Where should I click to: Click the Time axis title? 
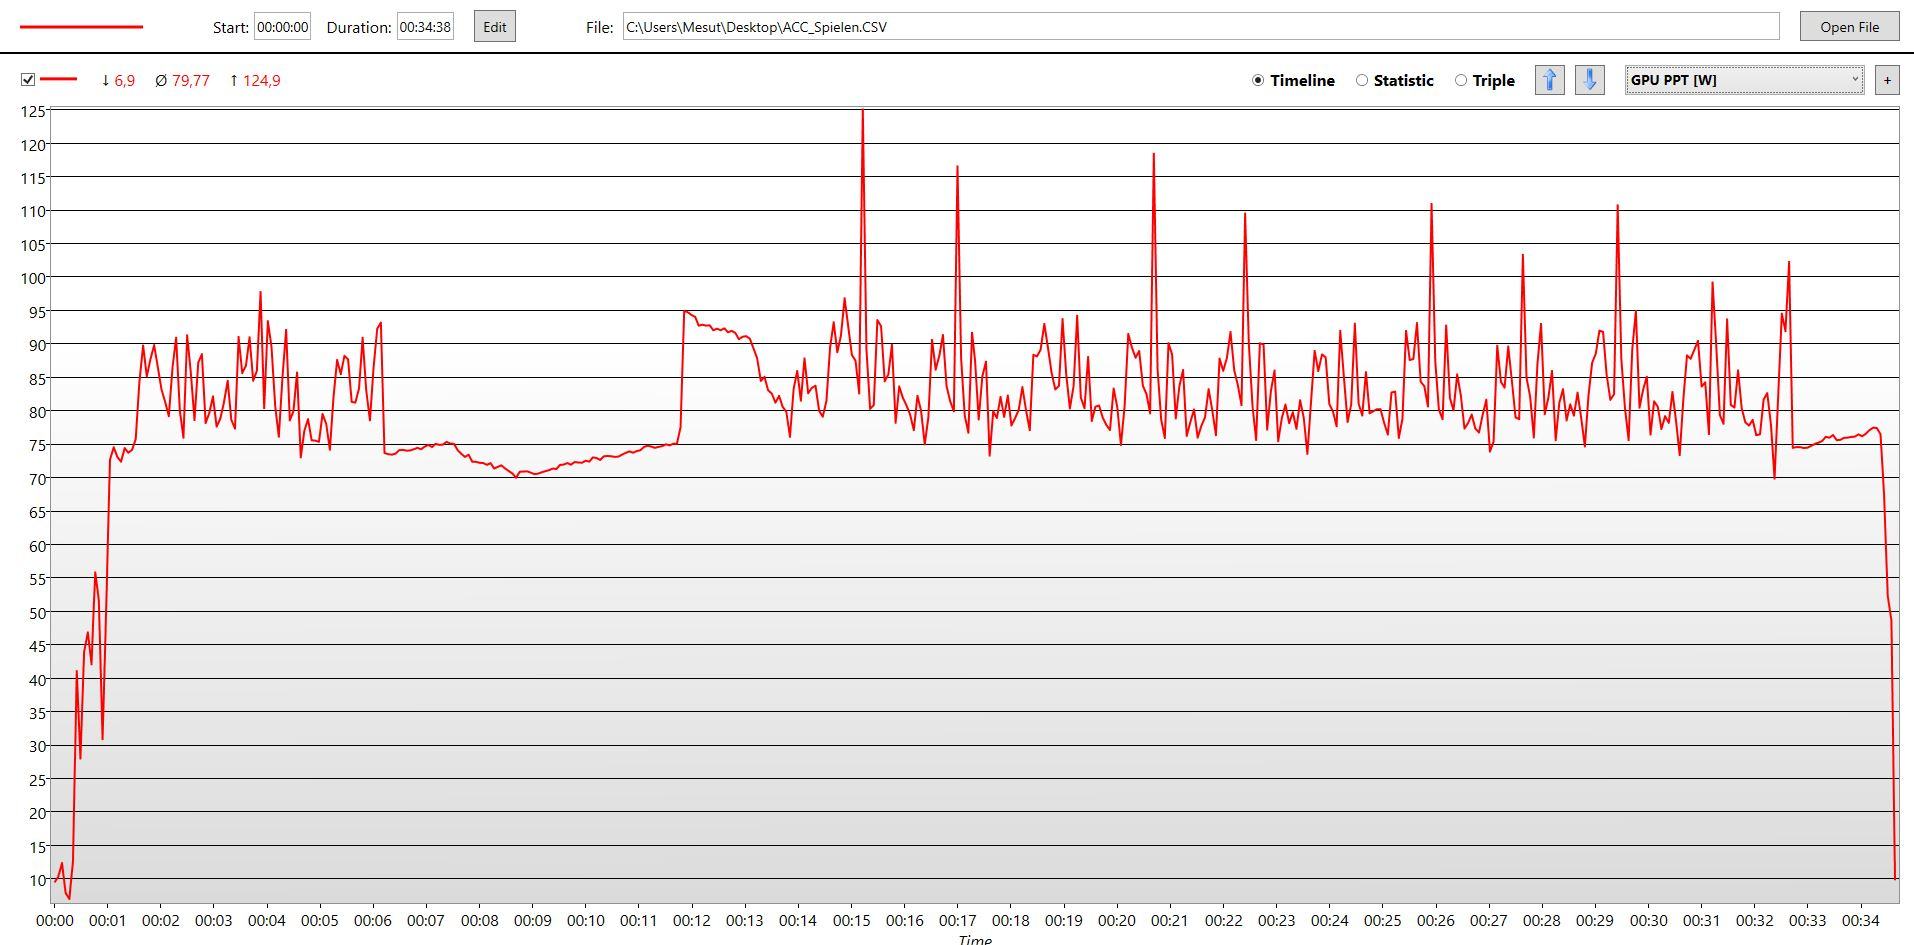click(x=975, y=939)
